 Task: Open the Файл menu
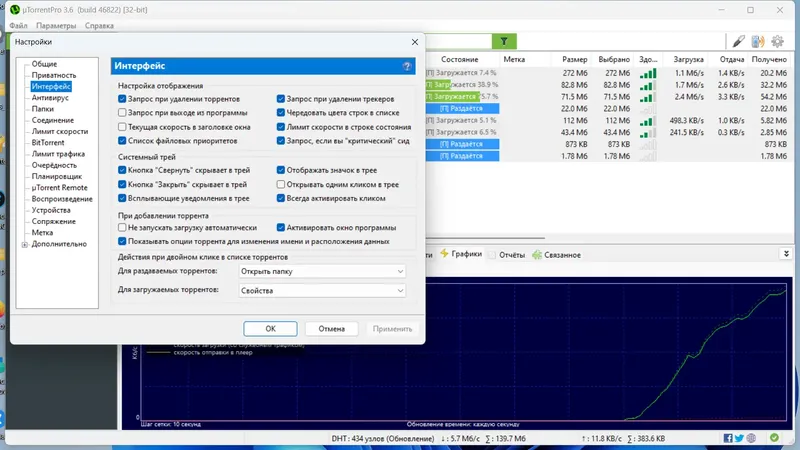[18, 26]
